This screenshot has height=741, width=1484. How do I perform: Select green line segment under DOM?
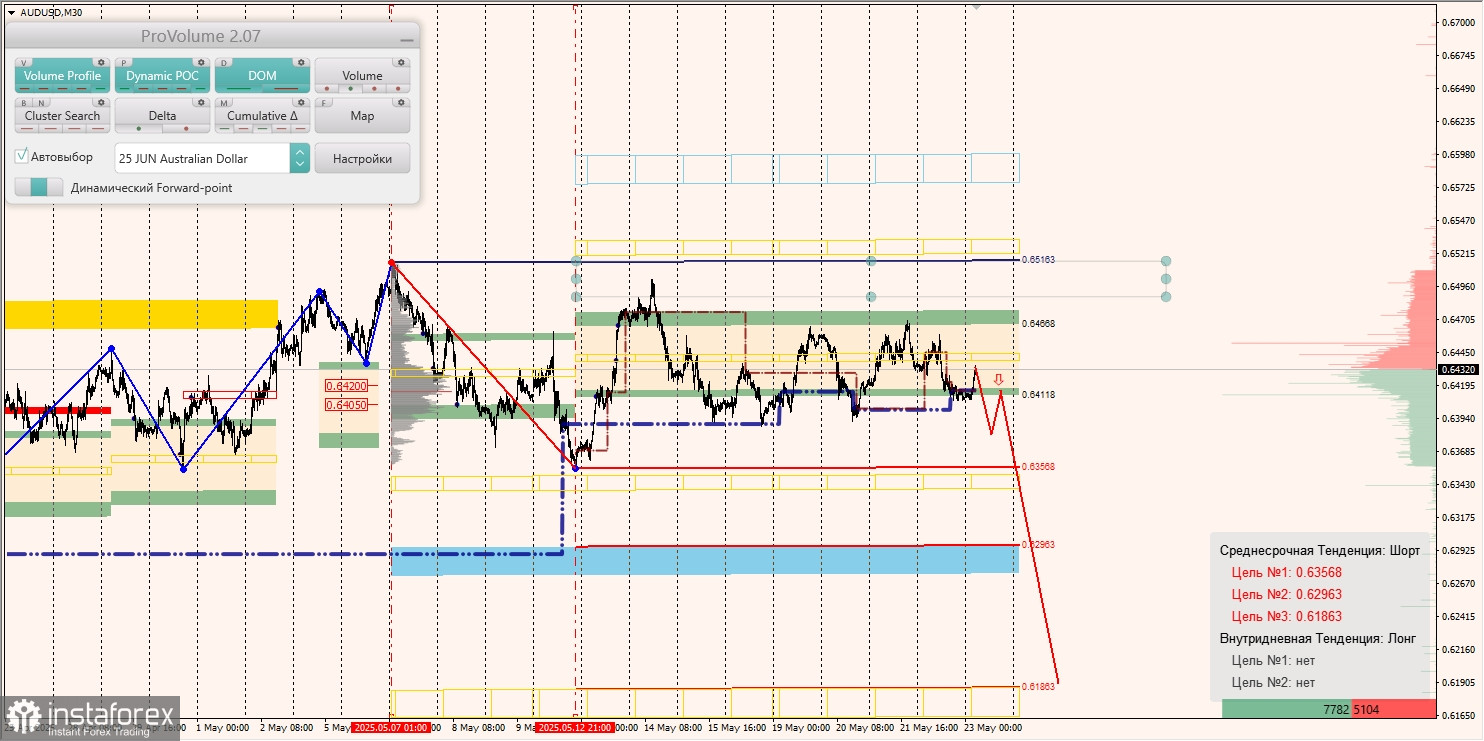tap(239, 89)
